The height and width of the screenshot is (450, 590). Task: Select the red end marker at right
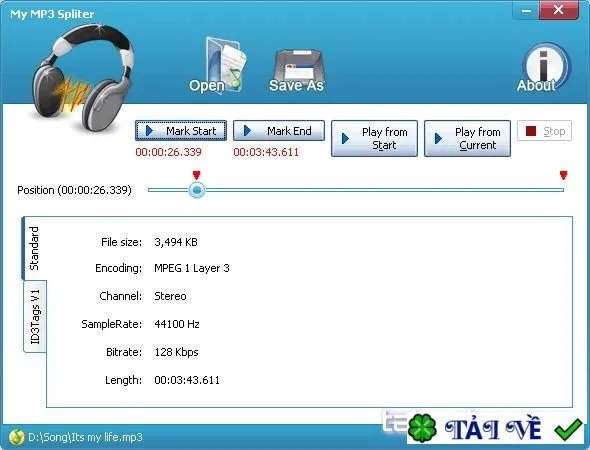coord(563,175)
